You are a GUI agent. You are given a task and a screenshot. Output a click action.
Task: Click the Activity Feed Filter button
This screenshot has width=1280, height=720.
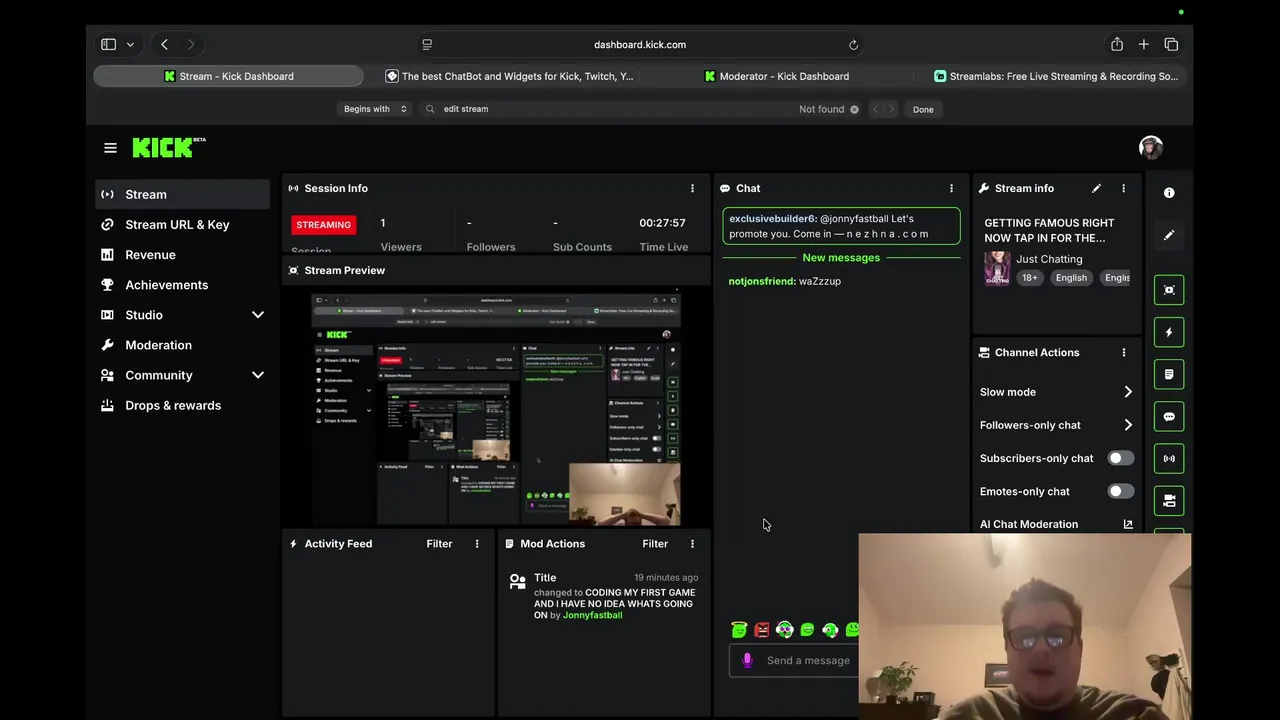pos(439,544)
